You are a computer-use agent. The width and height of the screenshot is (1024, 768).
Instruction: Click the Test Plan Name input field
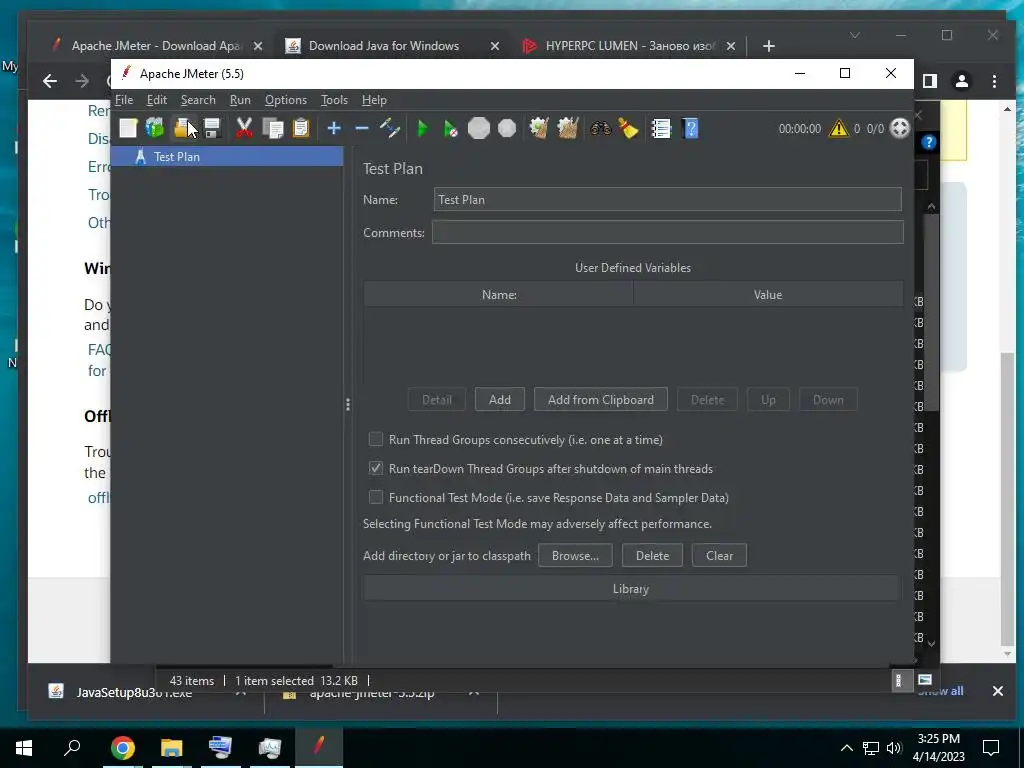667,199
